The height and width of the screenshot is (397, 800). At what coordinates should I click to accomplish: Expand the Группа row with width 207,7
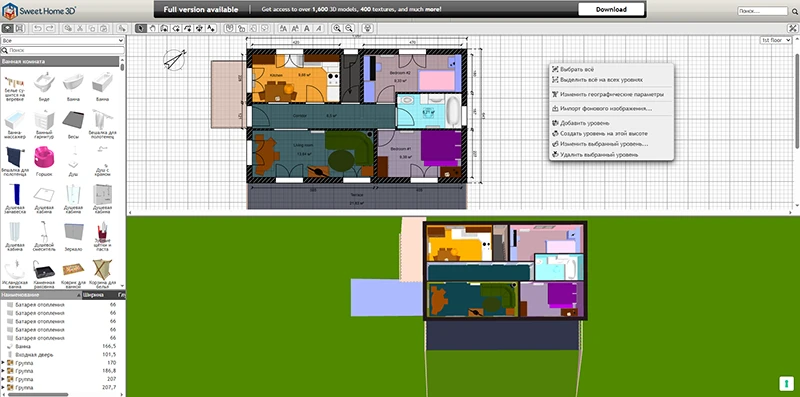coord(4,387)
